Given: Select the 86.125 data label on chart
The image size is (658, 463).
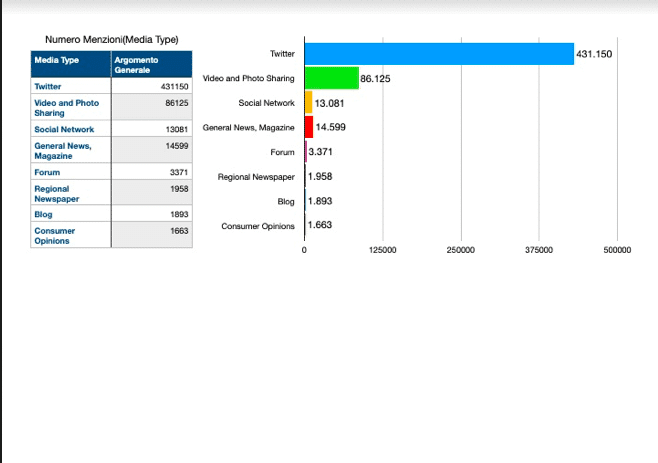Looking at the screenshot, I should (375, 78).
